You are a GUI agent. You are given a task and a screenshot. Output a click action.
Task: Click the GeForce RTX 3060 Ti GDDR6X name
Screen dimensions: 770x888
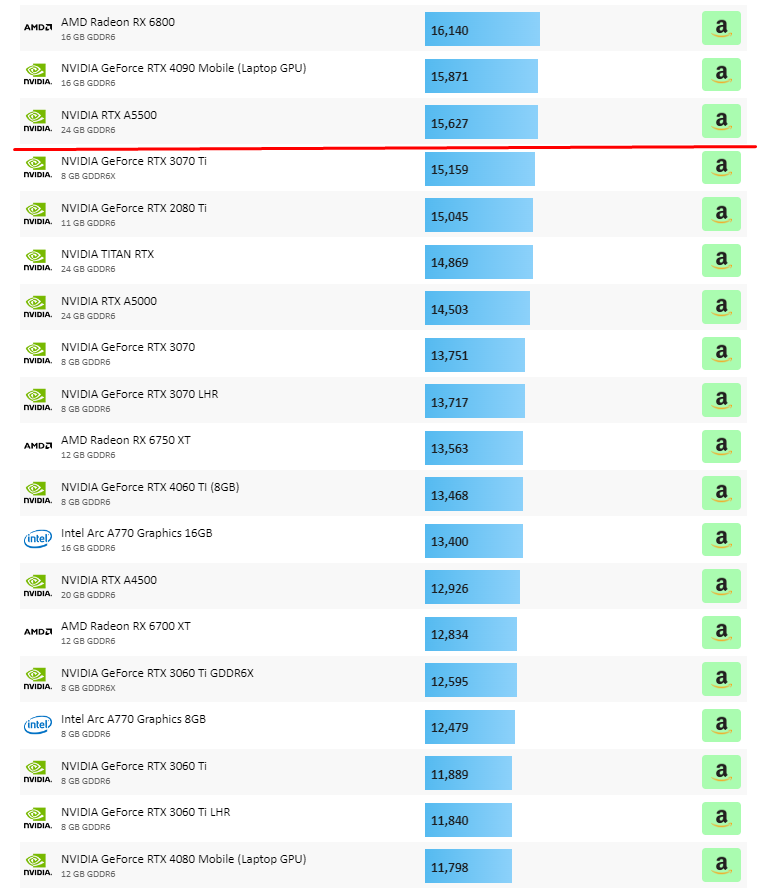157,673
